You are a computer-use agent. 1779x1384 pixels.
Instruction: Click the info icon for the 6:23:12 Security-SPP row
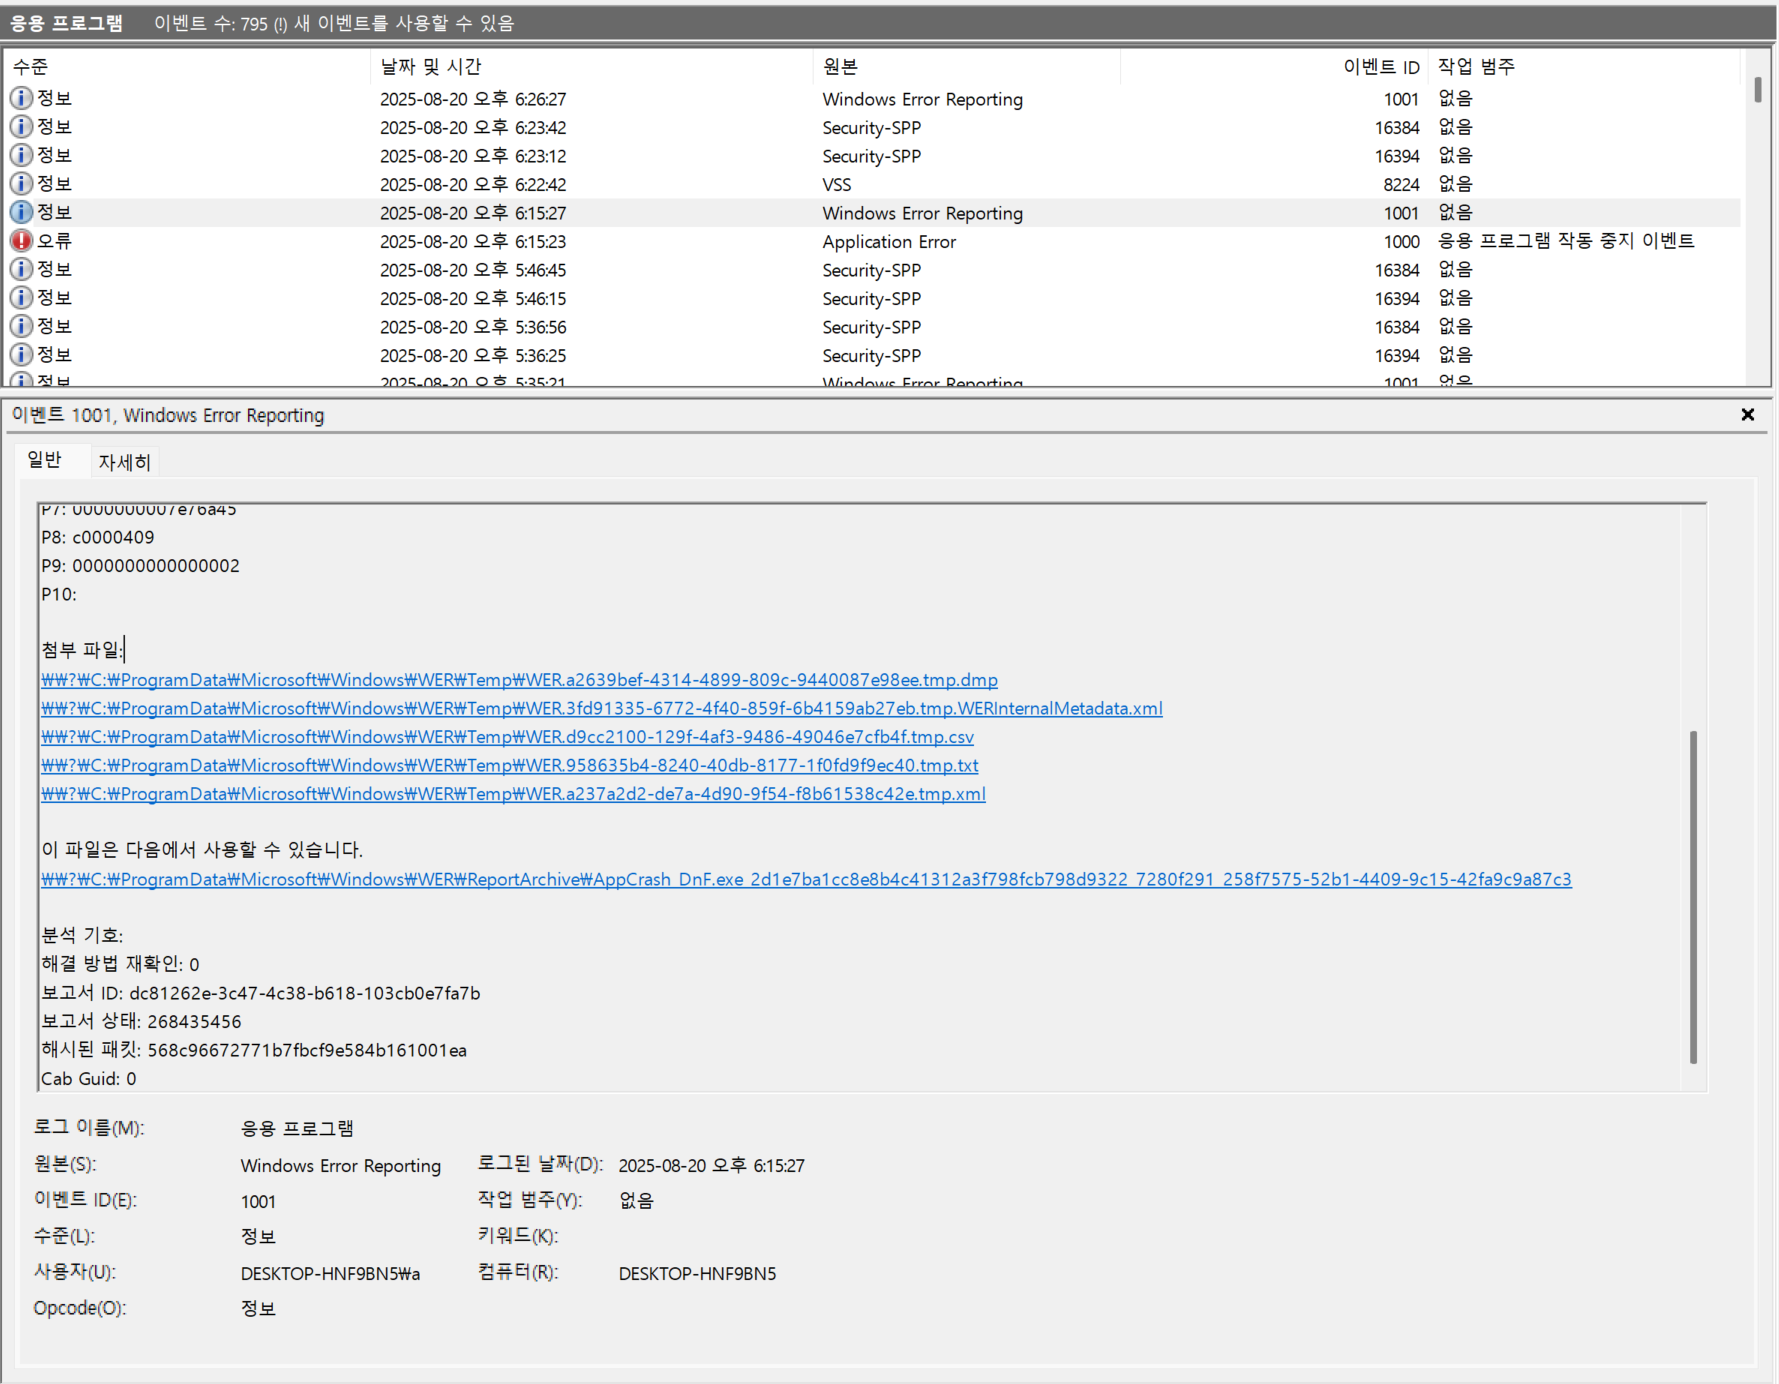21,155
